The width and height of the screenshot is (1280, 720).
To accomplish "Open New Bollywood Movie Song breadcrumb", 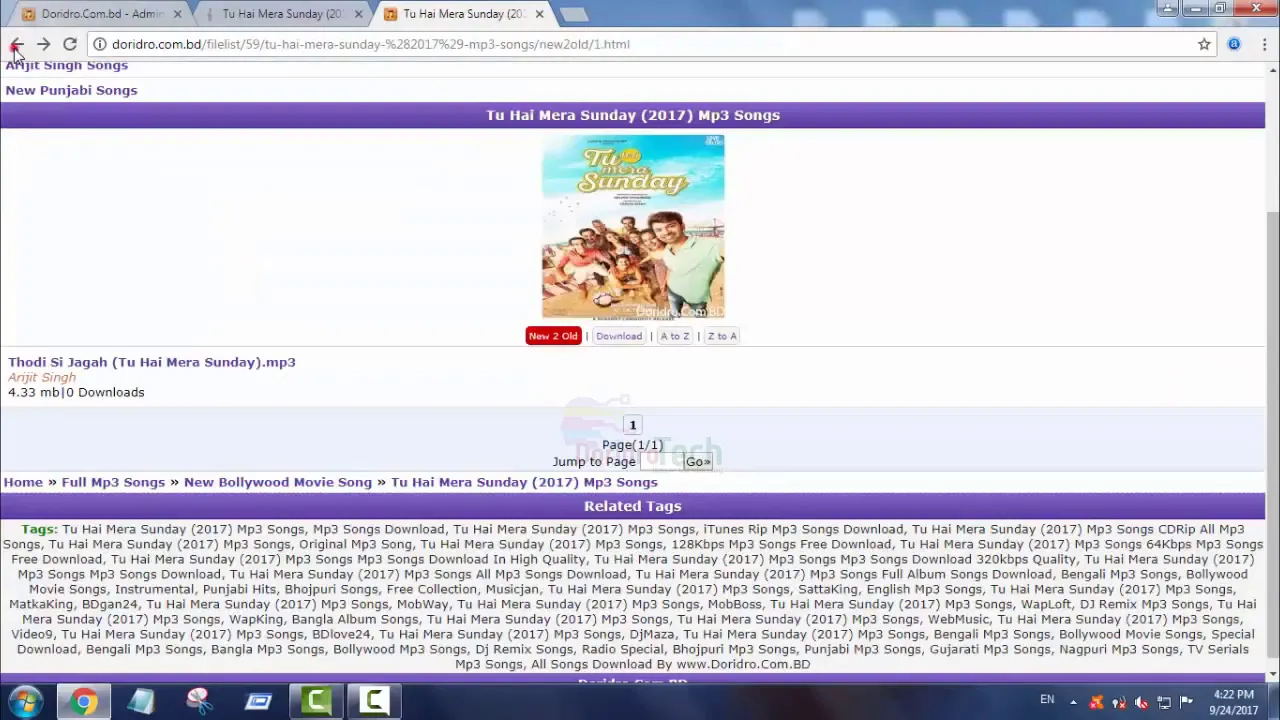I will pyautogui.click(x=277, y=482).
